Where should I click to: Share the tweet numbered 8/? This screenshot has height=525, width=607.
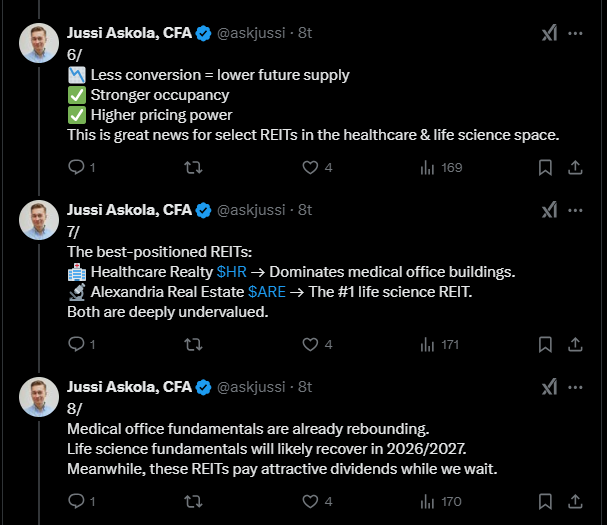click(x=575, y=501)
